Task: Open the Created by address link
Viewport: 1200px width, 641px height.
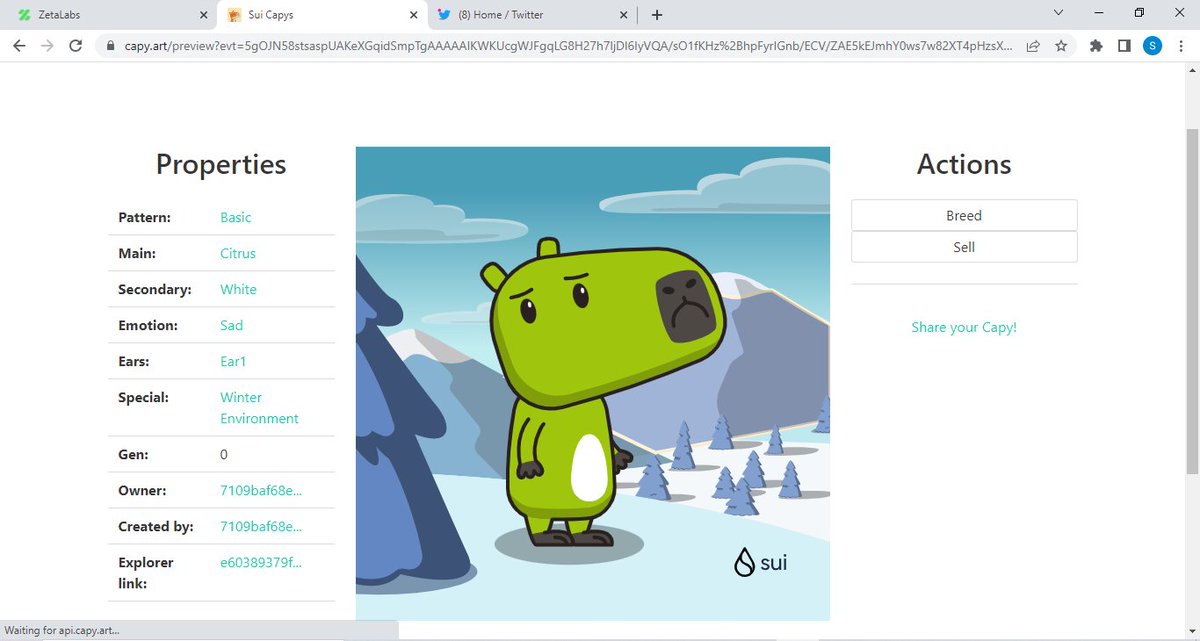Action: click(x=261, y=526)
